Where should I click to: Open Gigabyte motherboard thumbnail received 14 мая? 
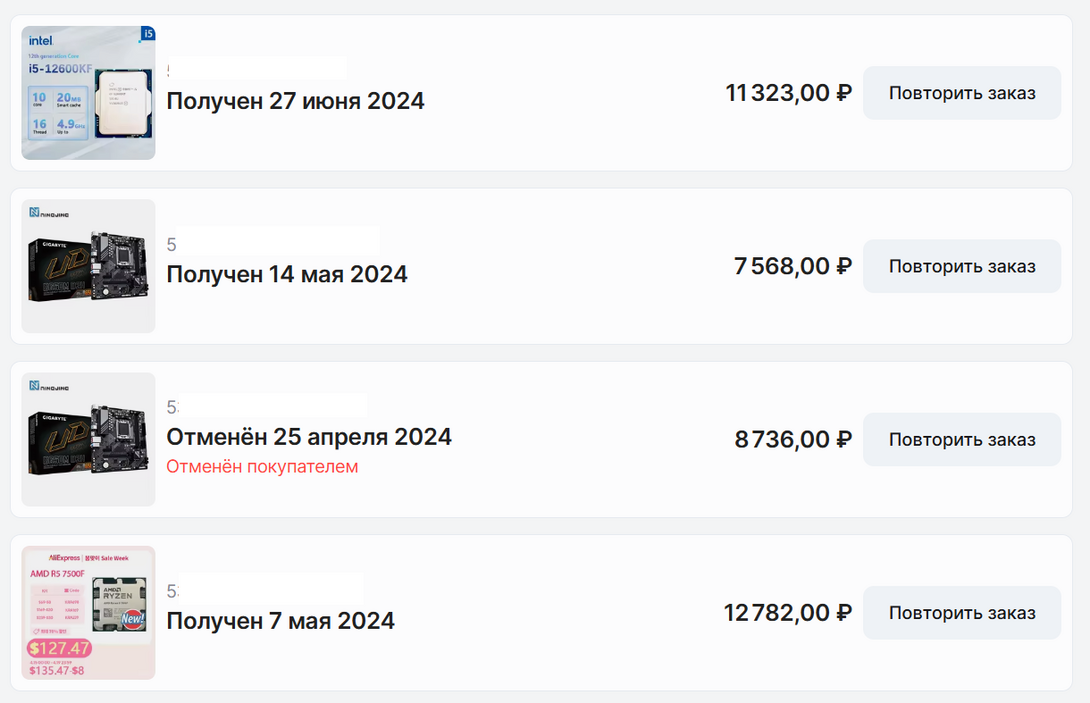pos(88,266)
